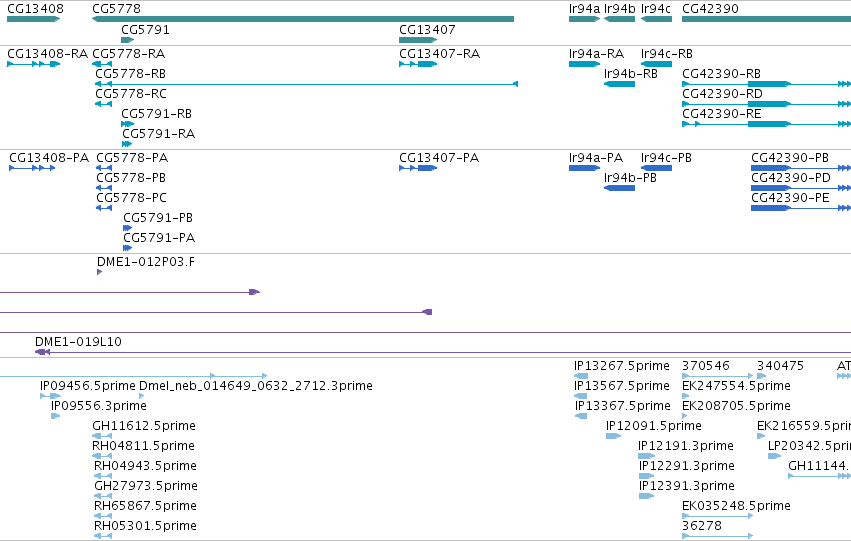Select protein CG5791-PB
This screenshot has width=851, height=541.
158,218
